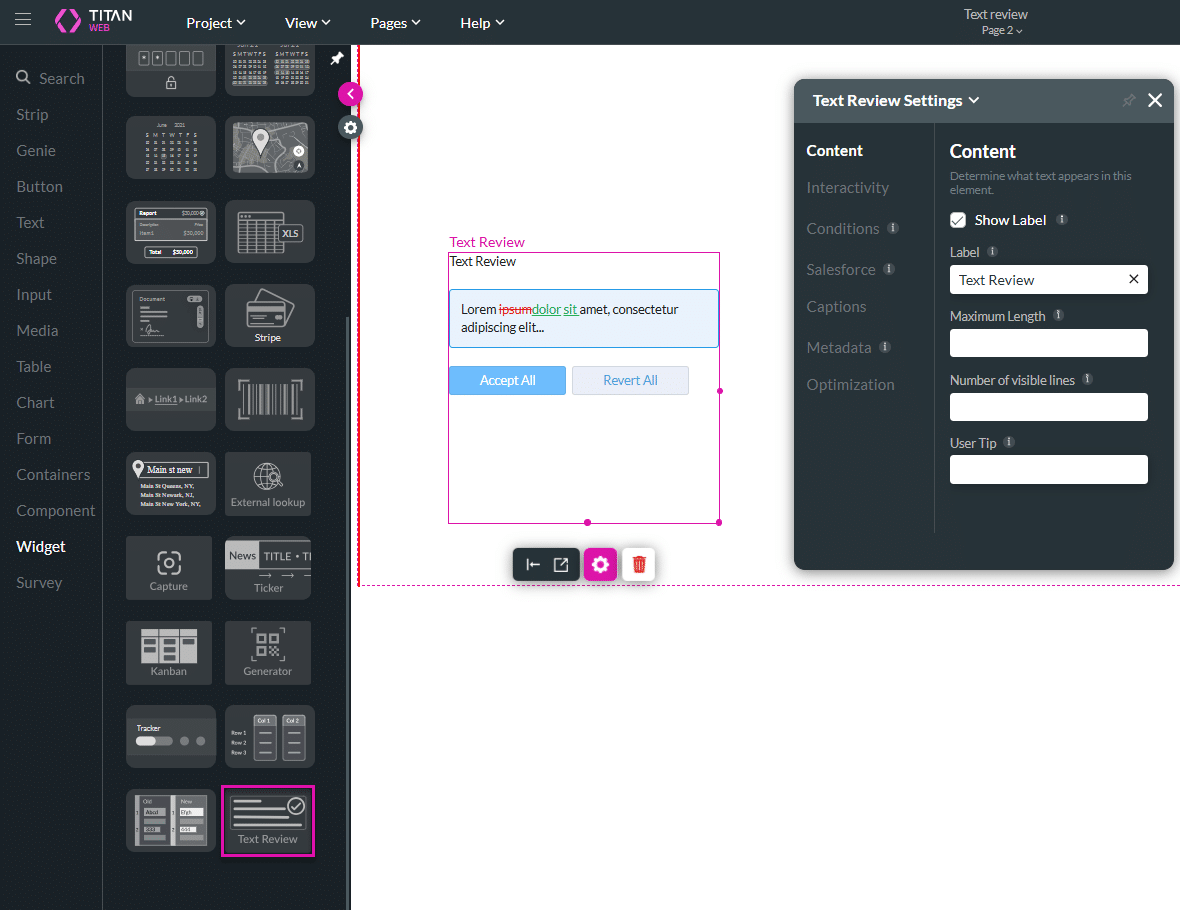Click the Stripe payment widget icon
The image size is (1180, 910).
tap(269, 316)
